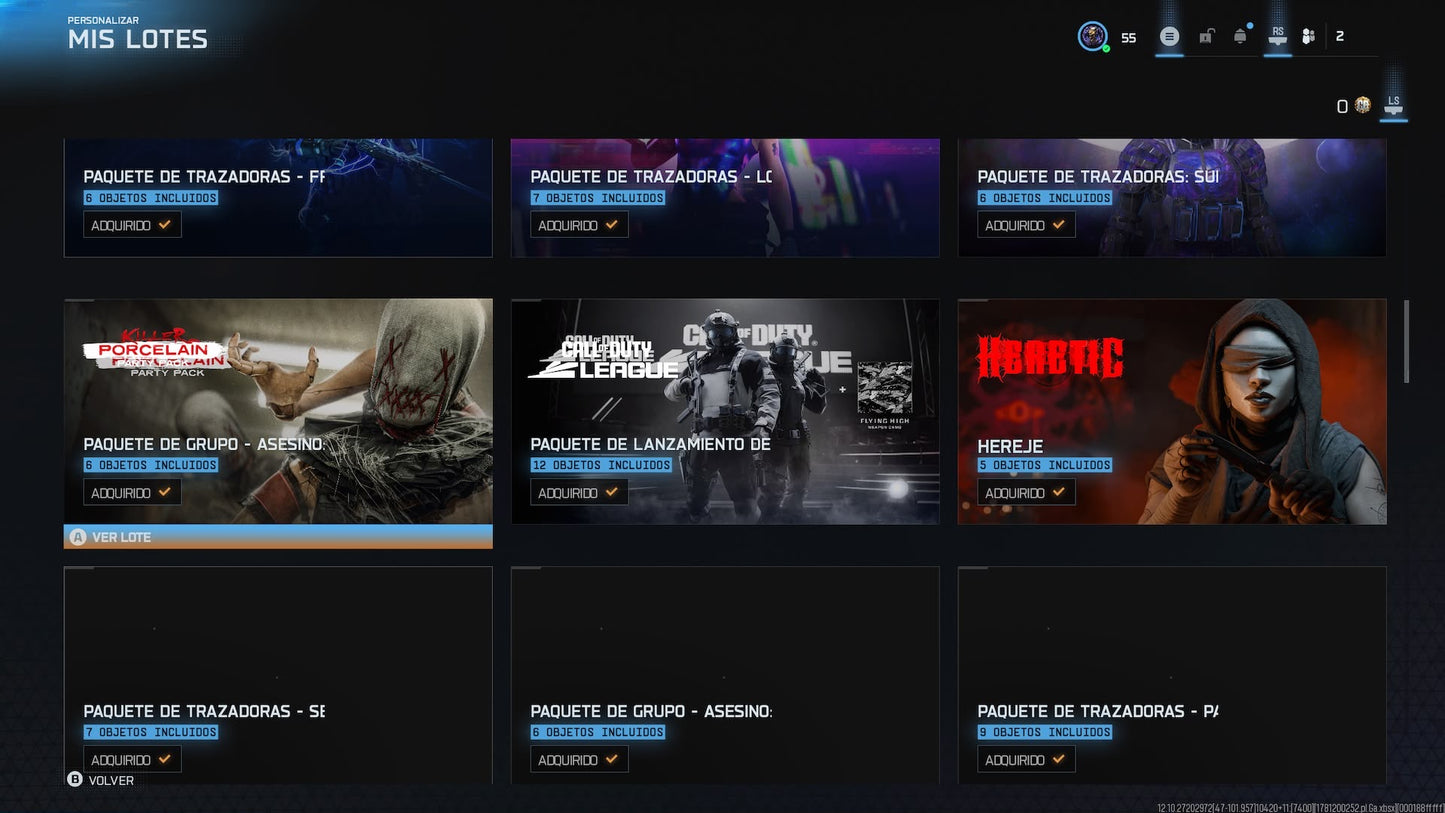Click the checkmark on Paquete de Trazadoras - FF

pyautogui.click(x=165, y=225)
